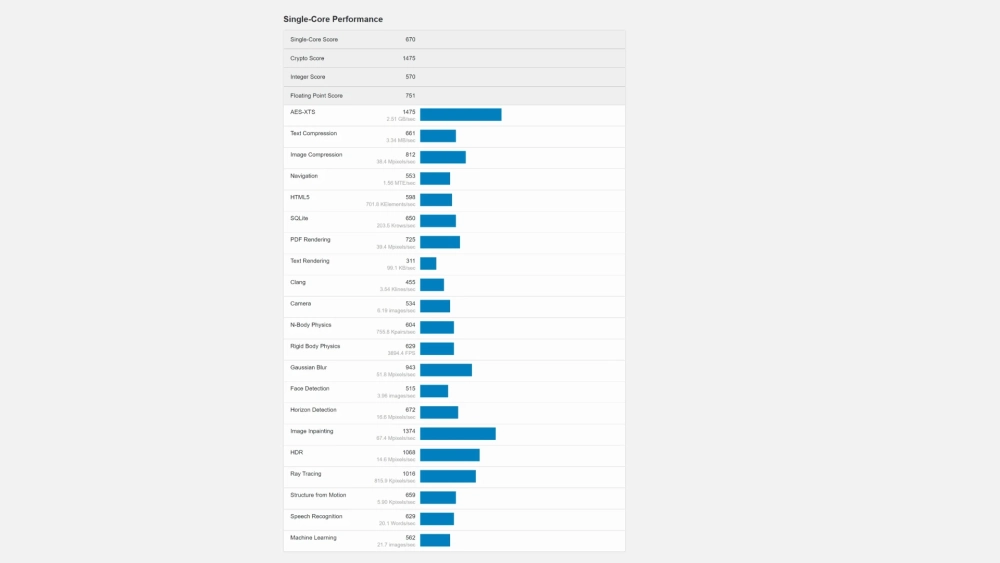The width and height of the screenshot is (1000, 563).
Task: Click the SQLite row label
Action: pyautogui.click(x=299, y=218)
